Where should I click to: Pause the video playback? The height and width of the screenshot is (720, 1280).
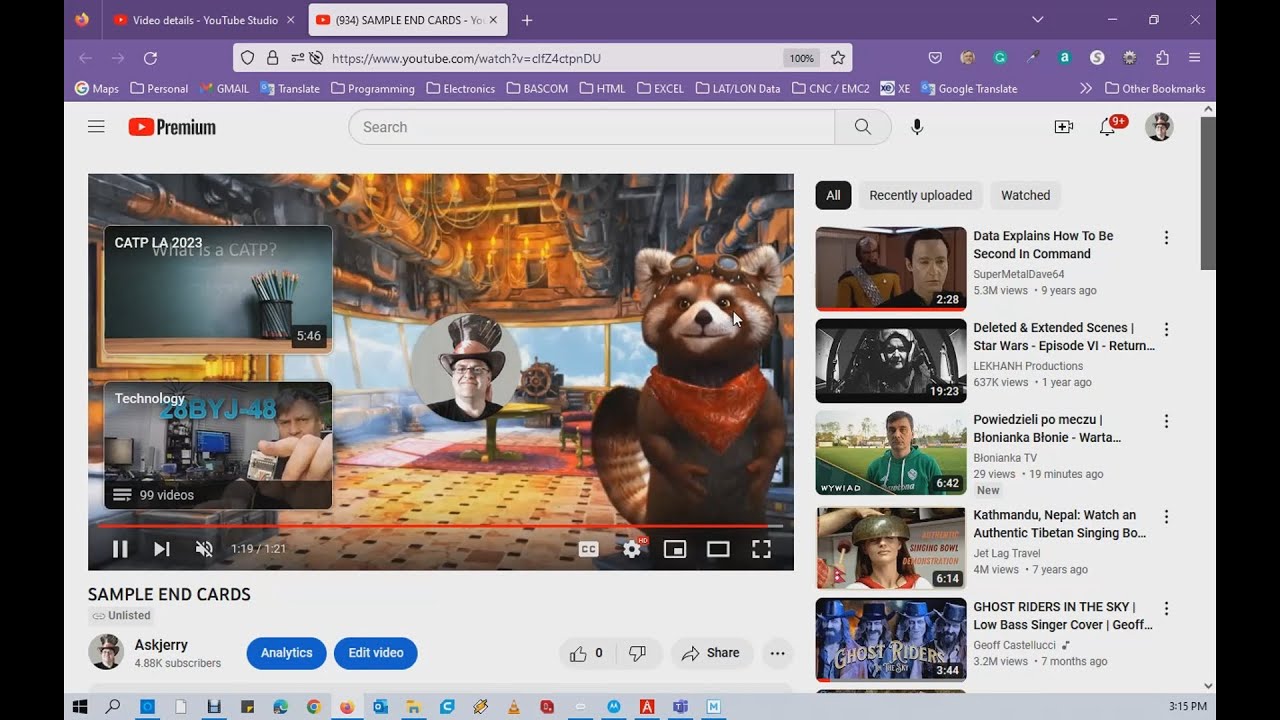pyautogui.click(x=120, y=549)
